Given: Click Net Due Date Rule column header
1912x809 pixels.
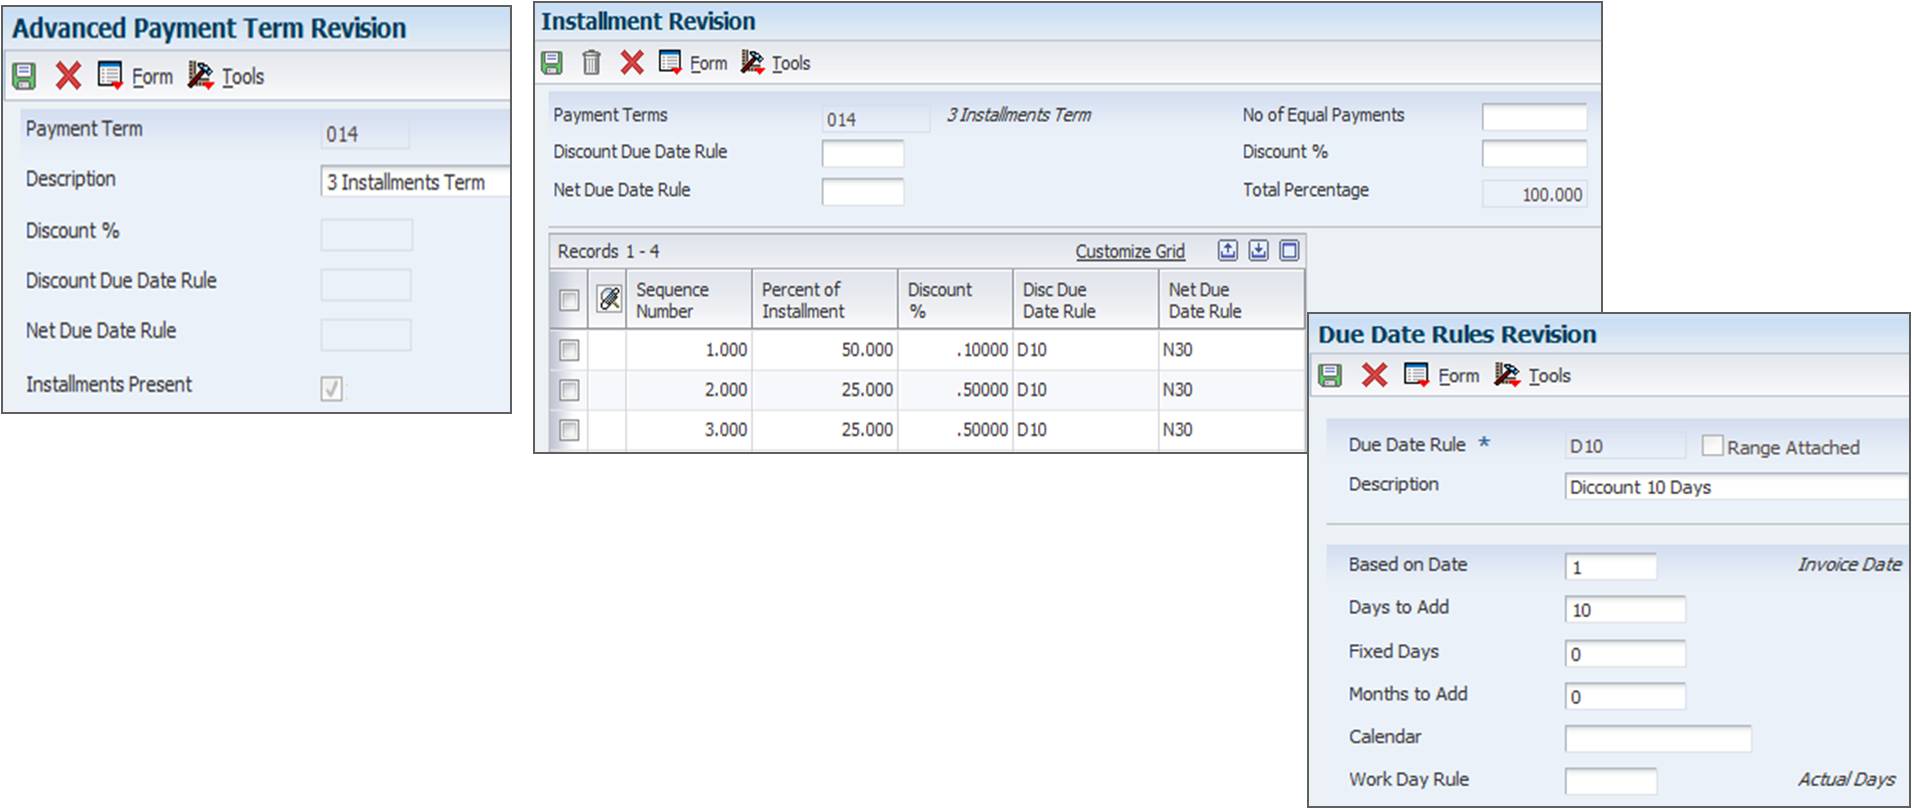Looking at the screenshot, I should click(1232, 299).
